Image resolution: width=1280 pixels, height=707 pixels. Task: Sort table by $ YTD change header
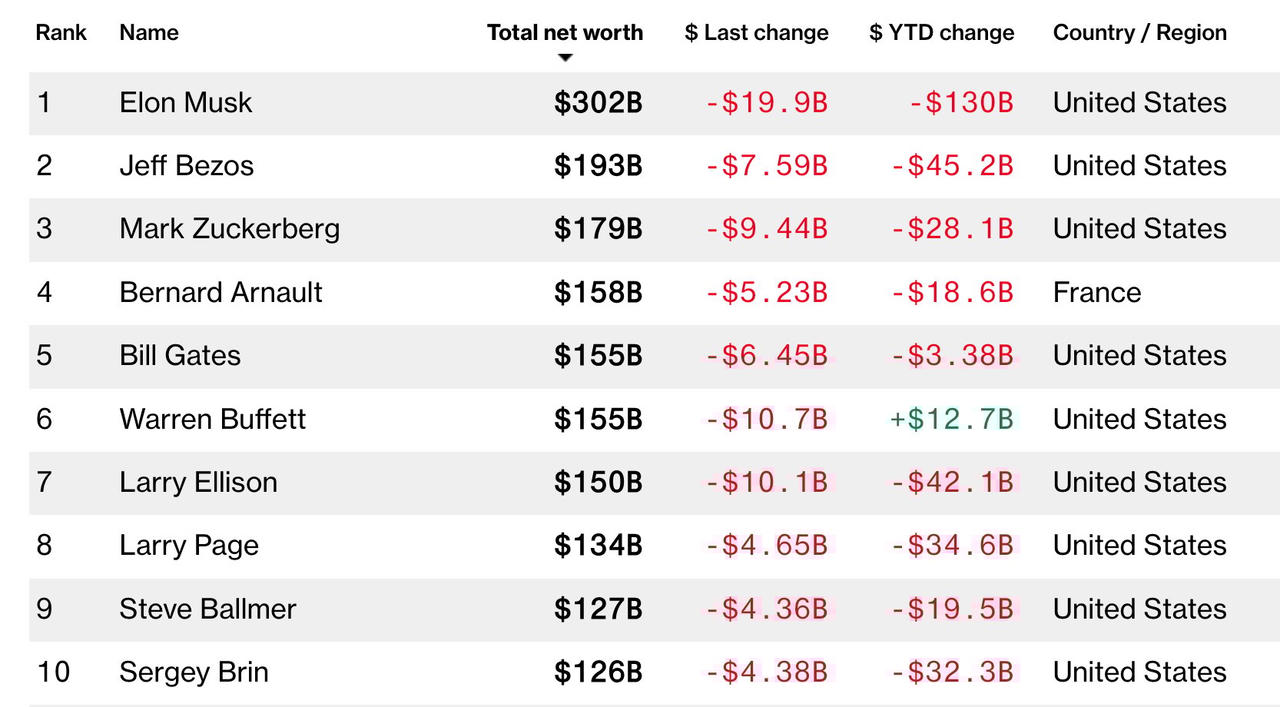[941, 33]
